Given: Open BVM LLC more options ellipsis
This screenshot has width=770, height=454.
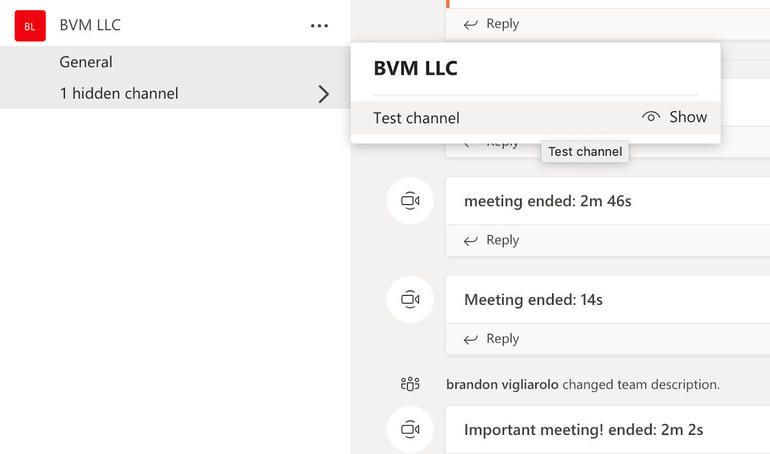Looking at the screenshot, I should (x=319, y=26).
